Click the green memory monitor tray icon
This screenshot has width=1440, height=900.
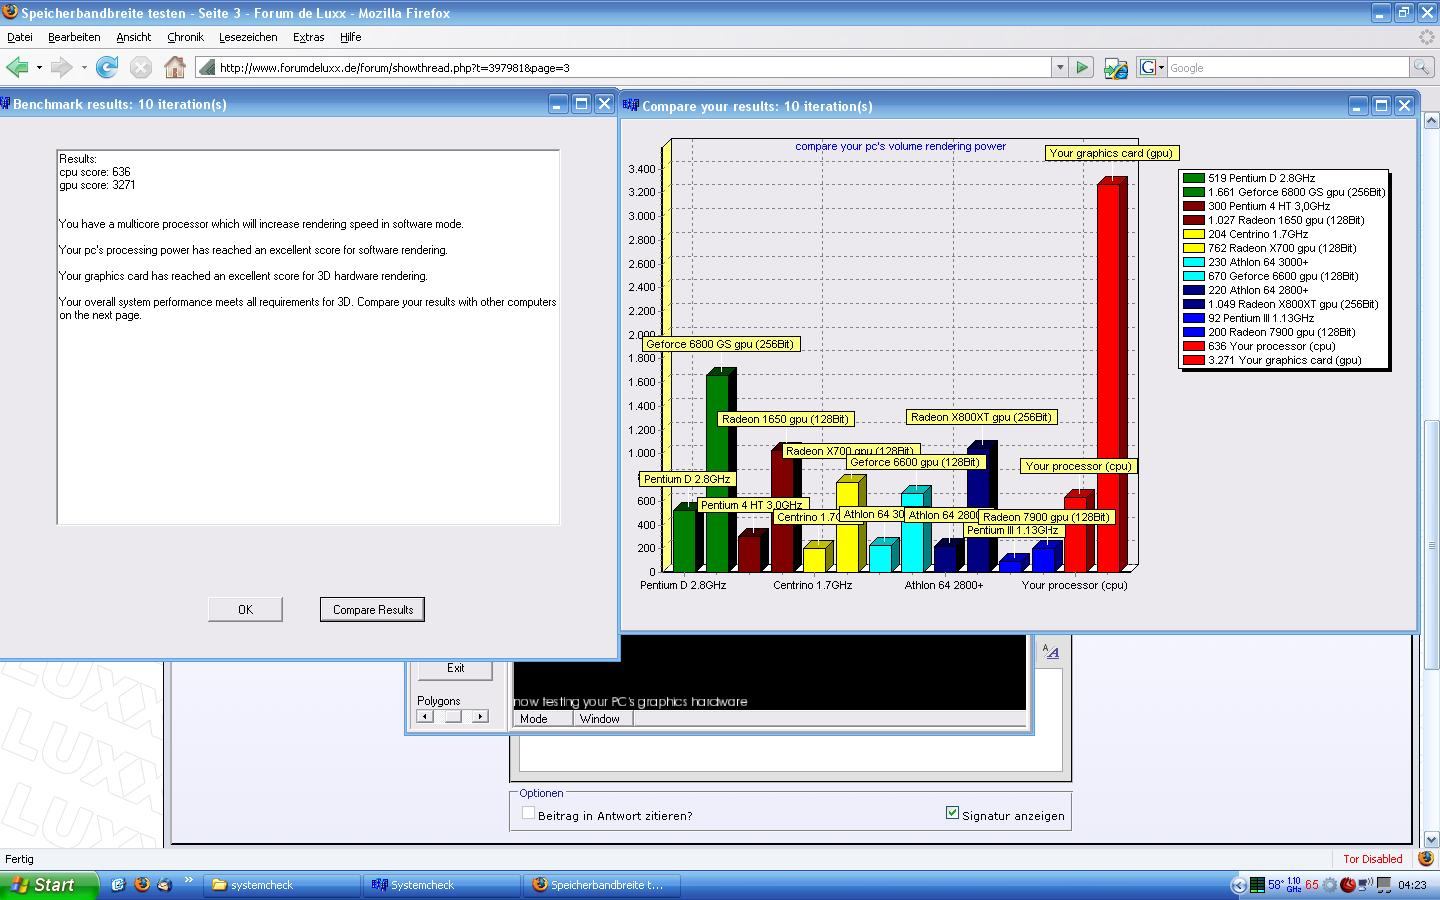[1257, 885]
